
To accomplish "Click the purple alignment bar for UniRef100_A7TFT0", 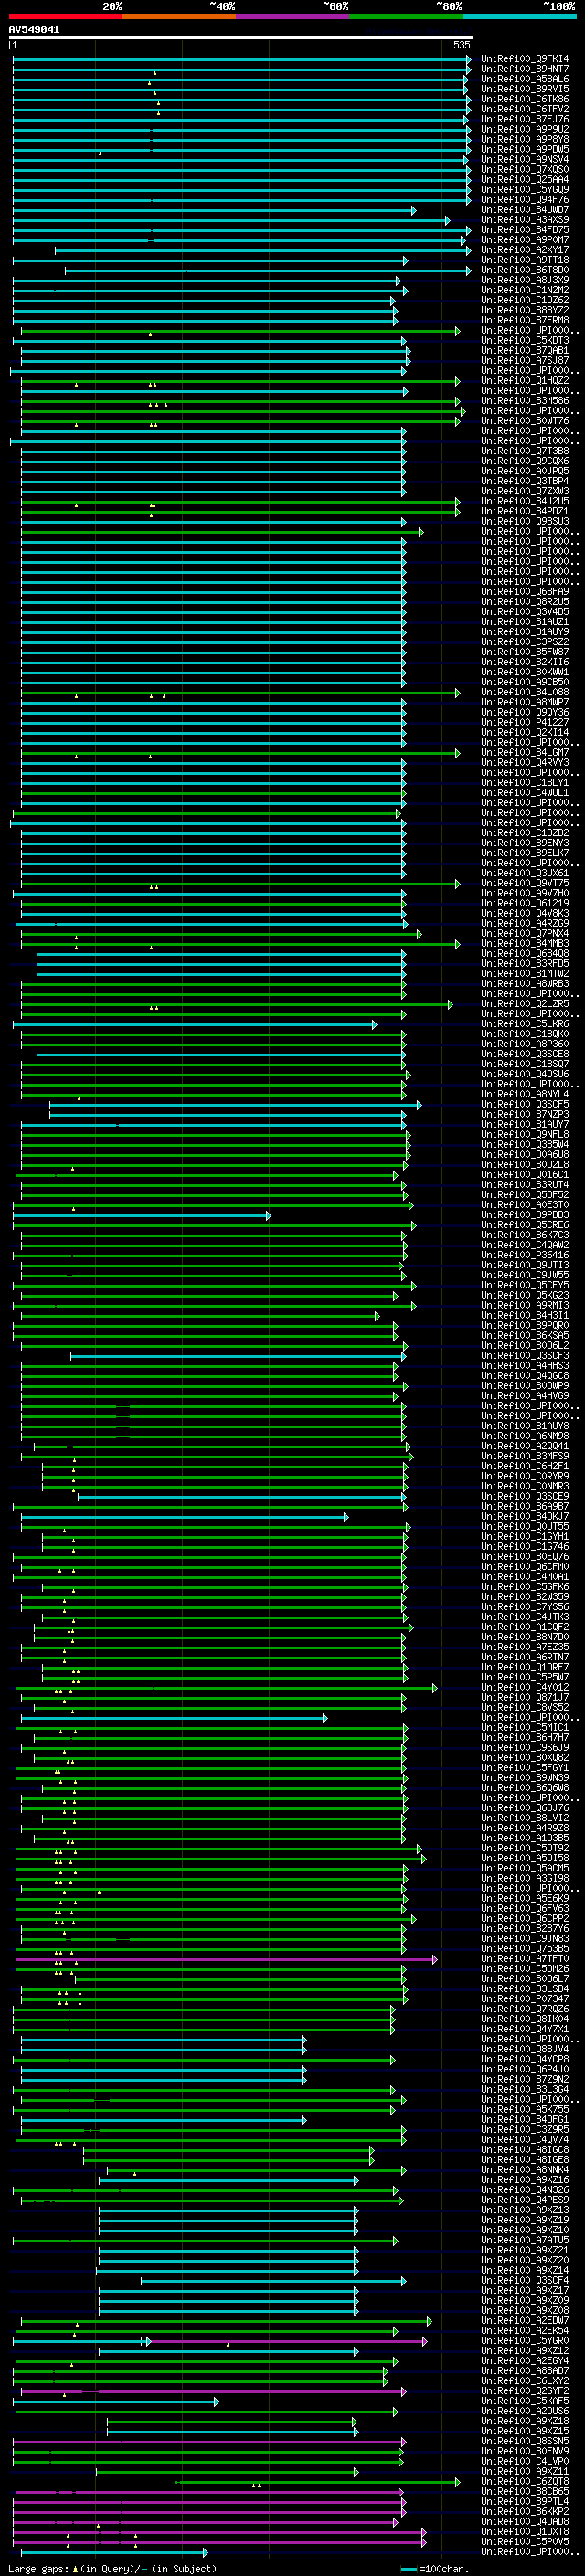I will pyautogui.click(x=226, y=1959).
